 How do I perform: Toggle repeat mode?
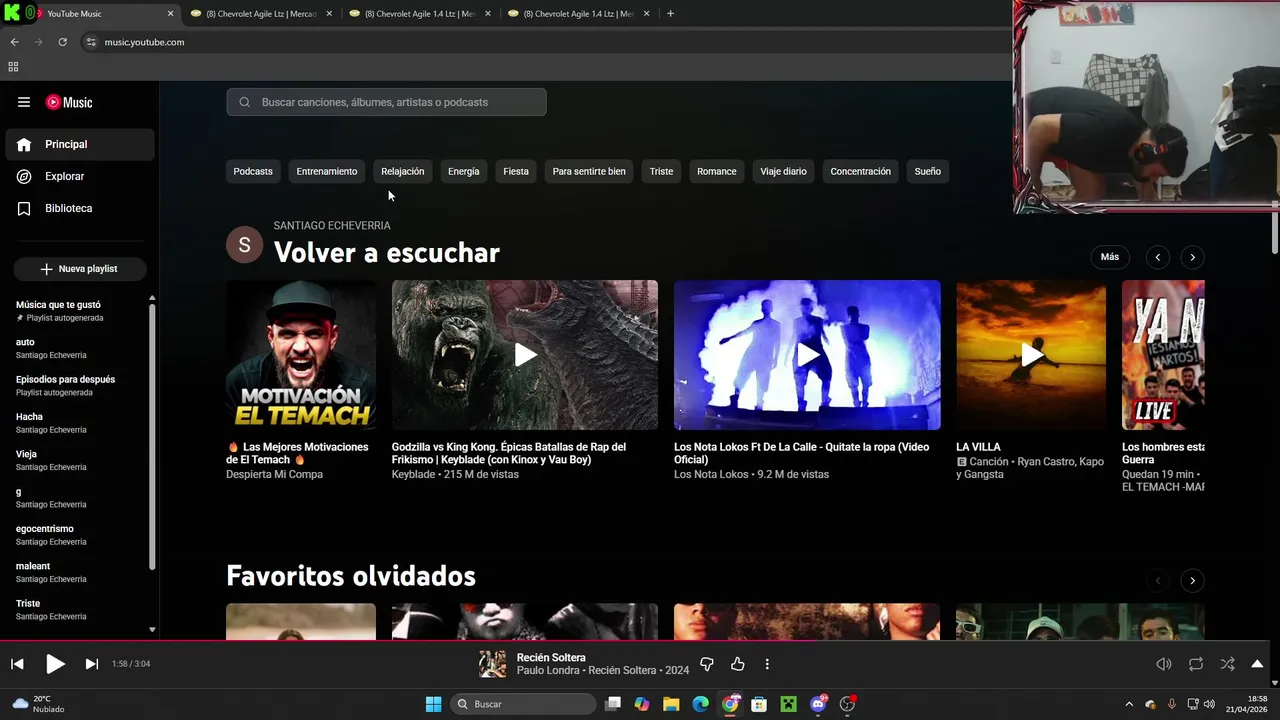coord(1195,664)
